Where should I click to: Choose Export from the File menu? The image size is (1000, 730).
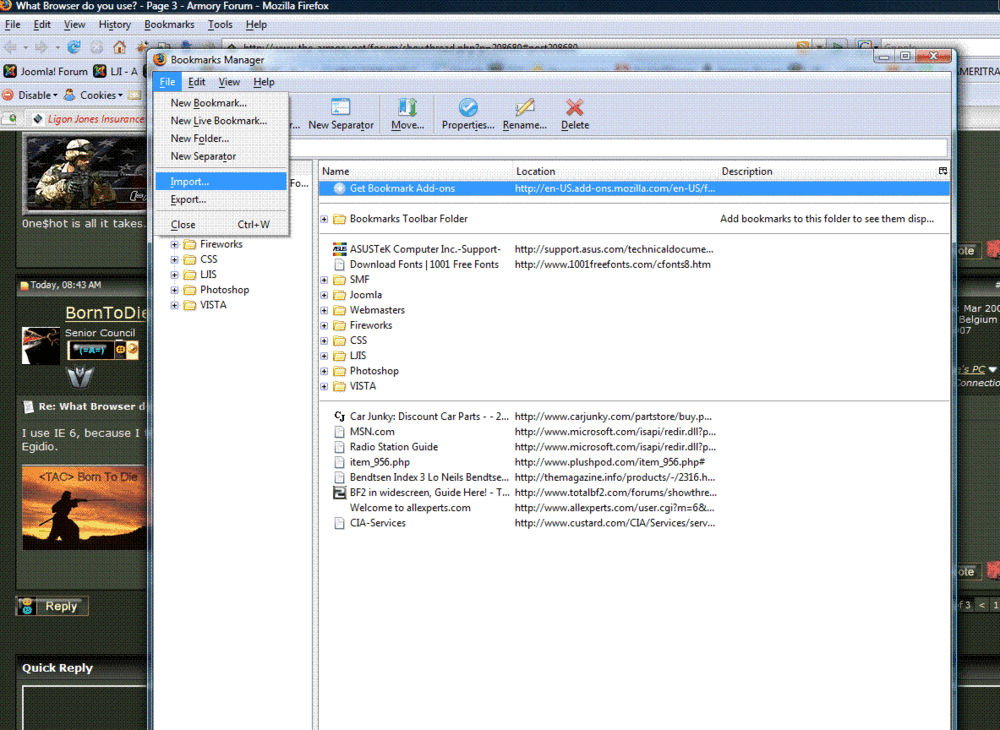pos(188,200)
